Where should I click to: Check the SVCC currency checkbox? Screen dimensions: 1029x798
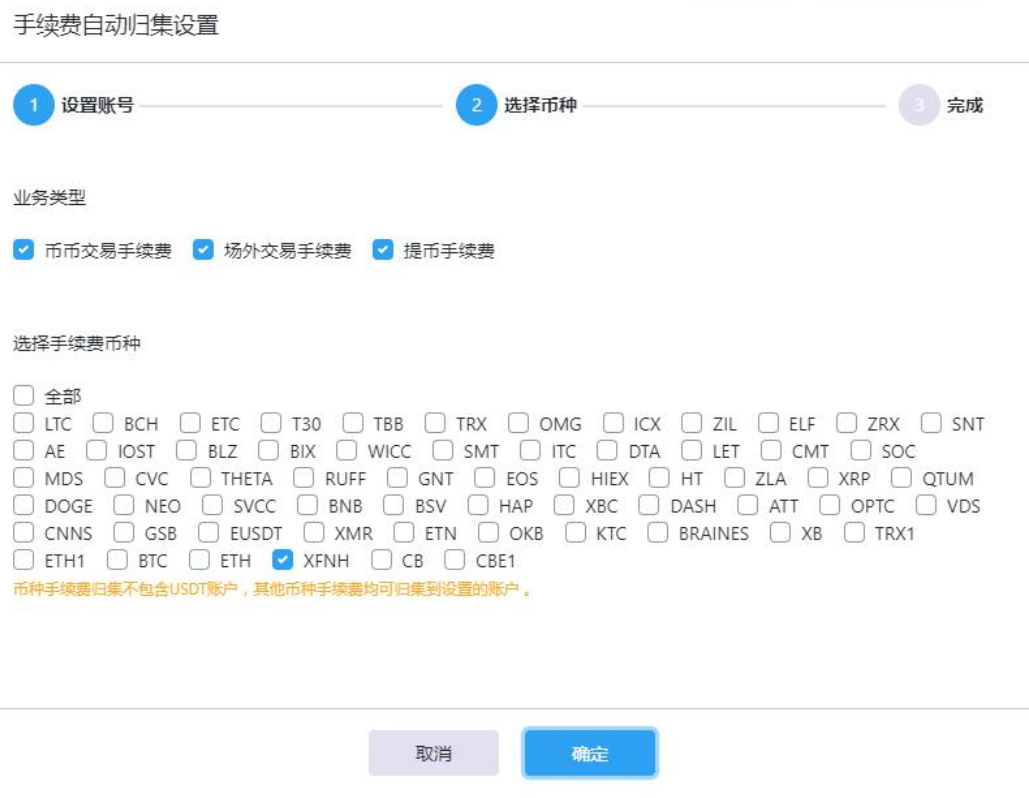(x=213, y=505)
